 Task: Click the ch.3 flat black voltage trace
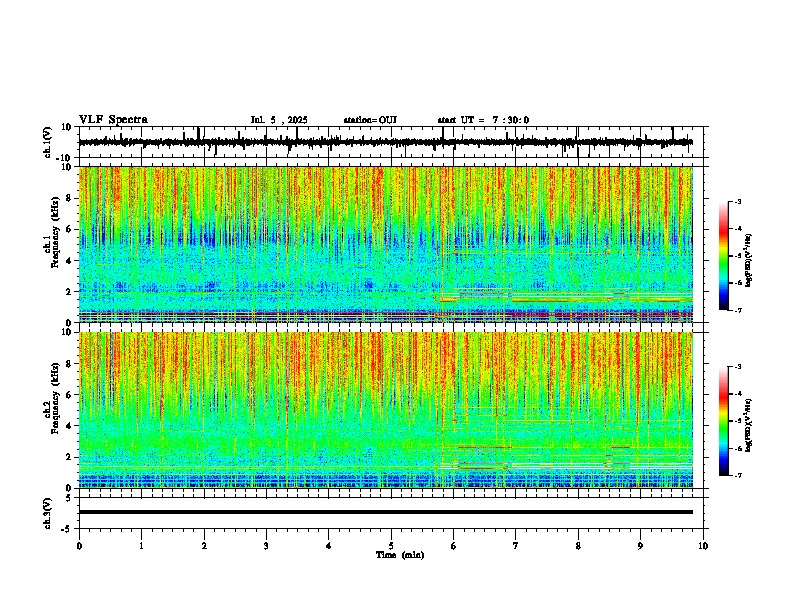pos(386,512)
